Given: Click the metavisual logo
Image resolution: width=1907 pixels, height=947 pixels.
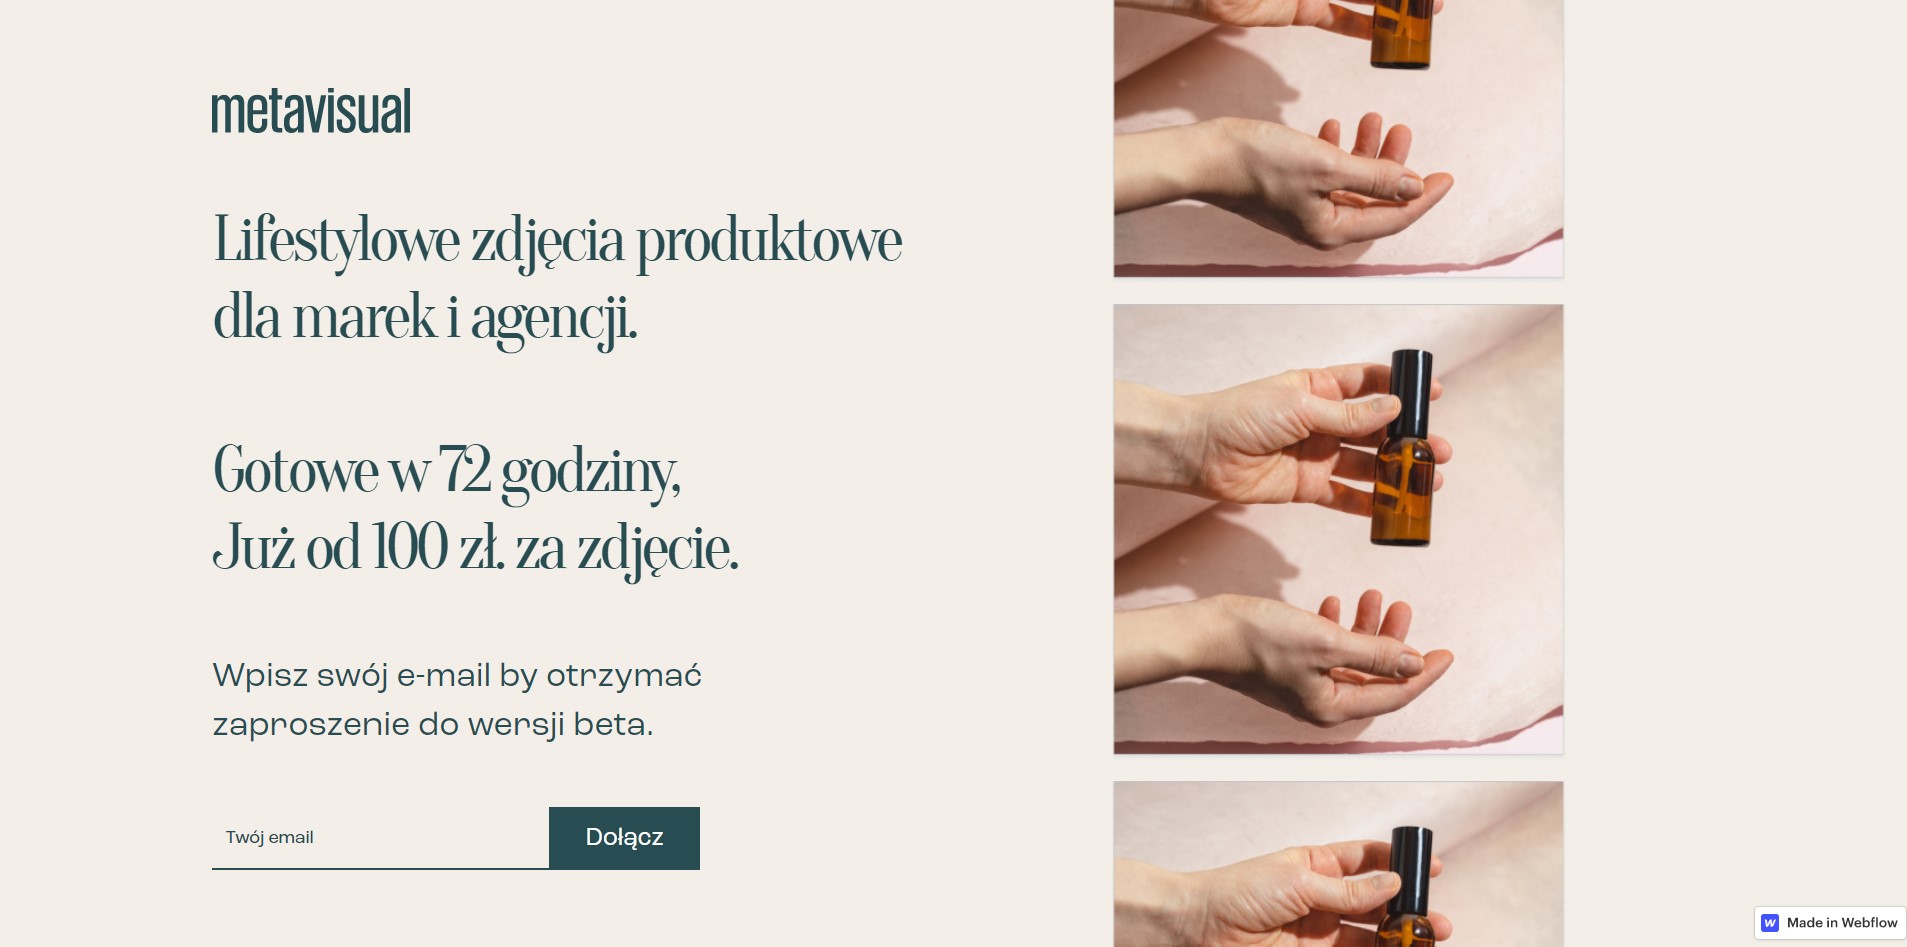Looking at the screenshot, I should tap(311, 111).
